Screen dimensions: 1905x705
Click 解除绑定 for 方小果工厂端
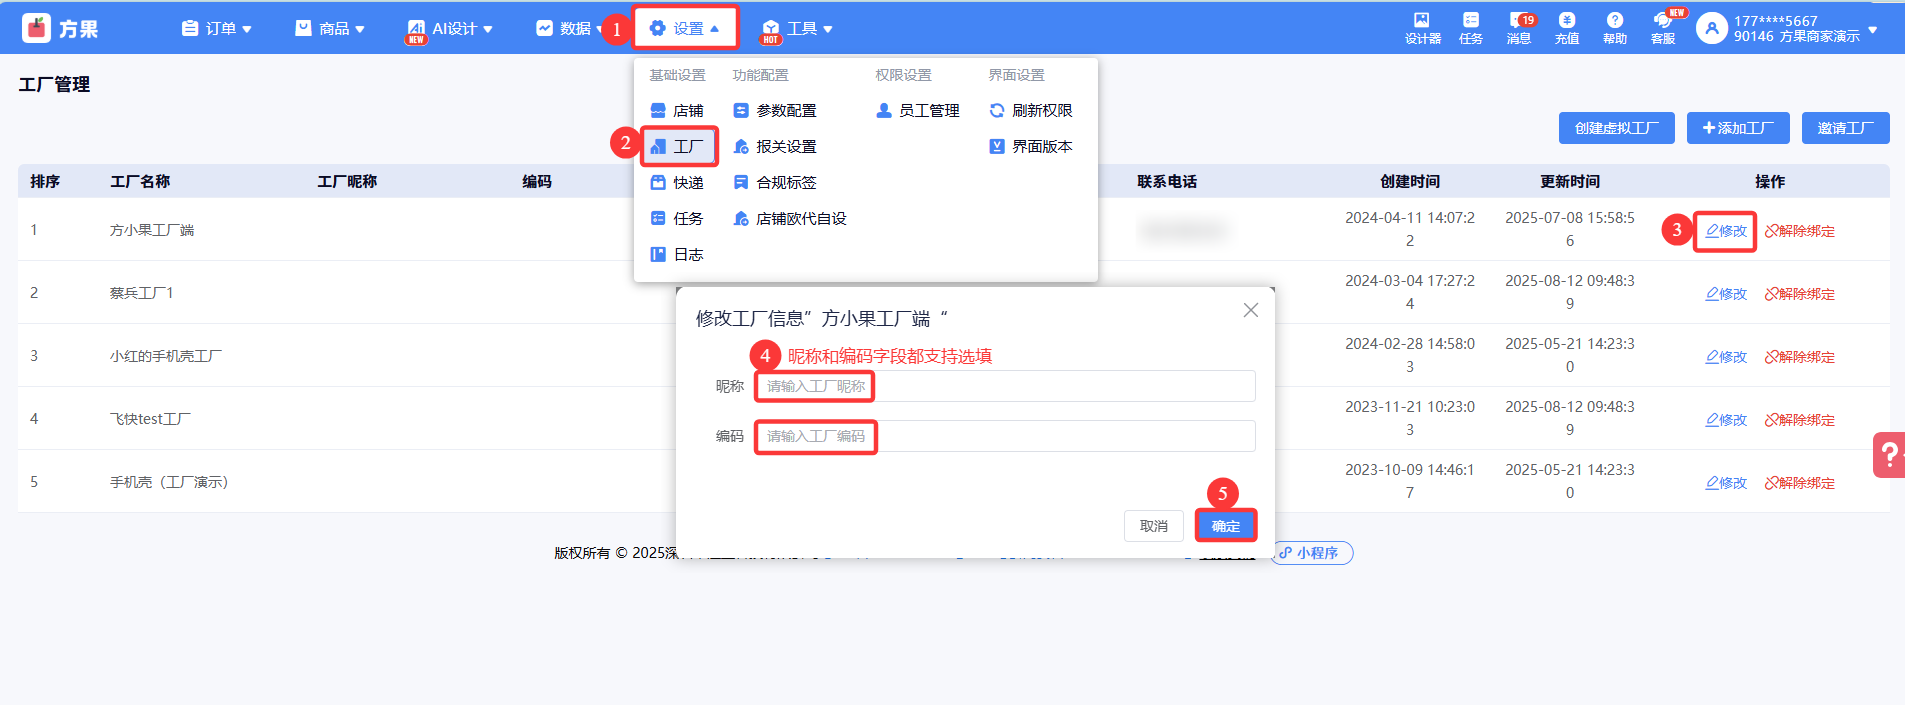[x=1800, y=231]
